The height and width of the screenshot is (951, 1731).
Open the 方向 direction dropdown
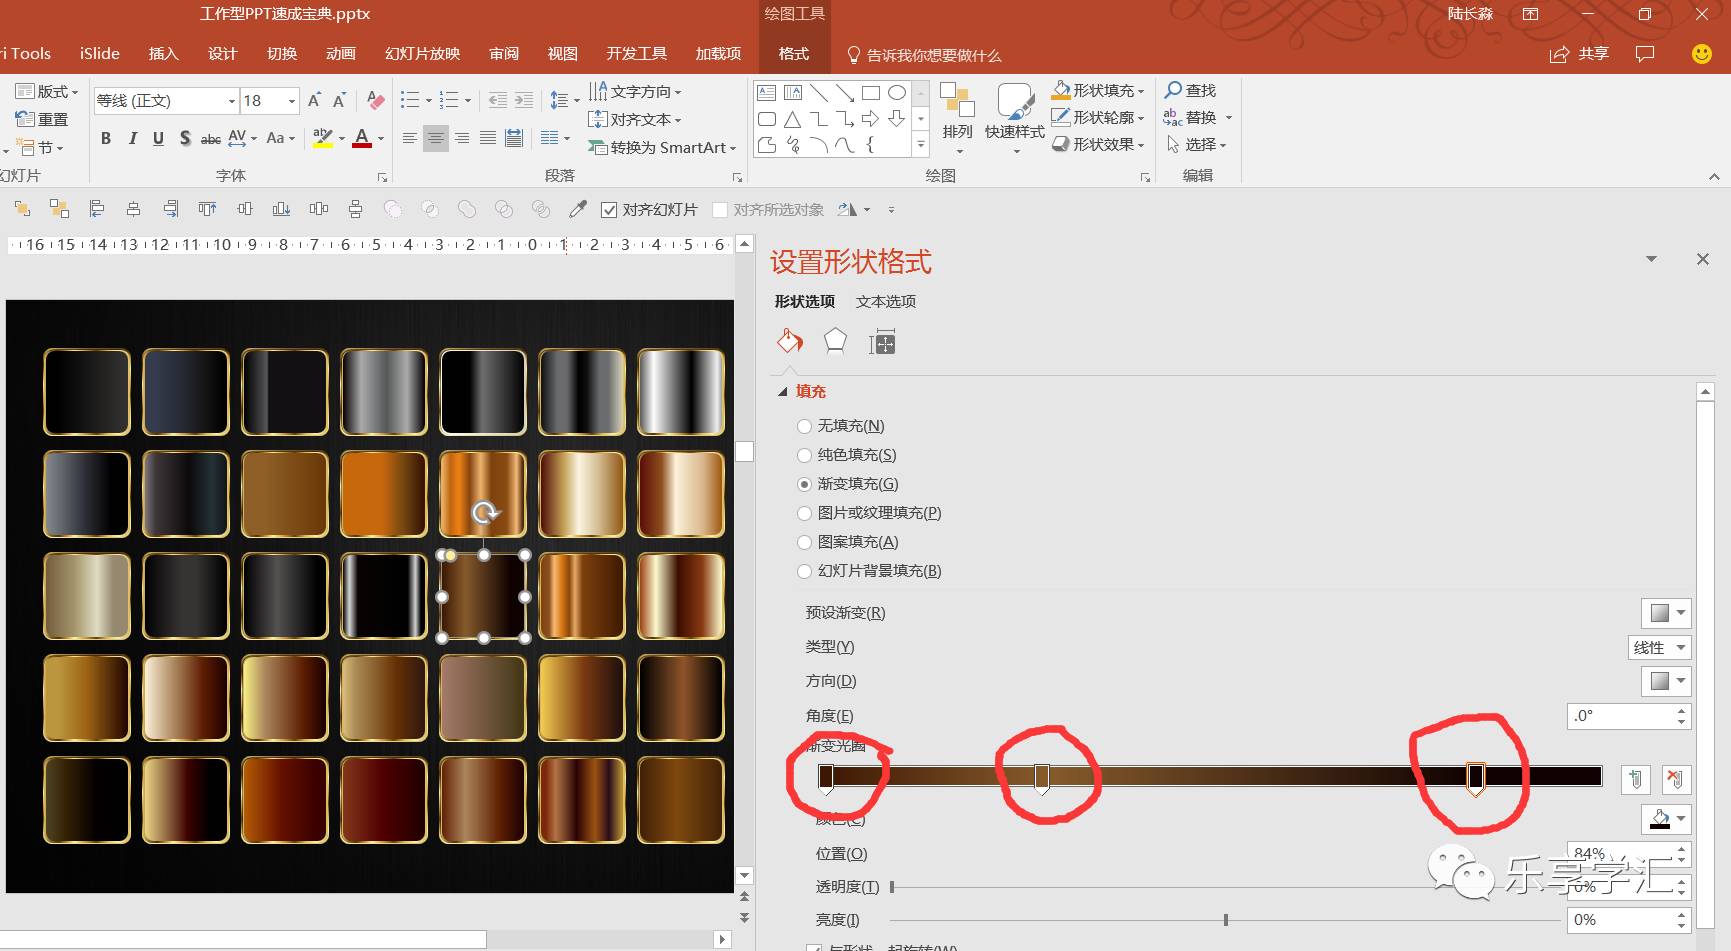click(1666, 681)
